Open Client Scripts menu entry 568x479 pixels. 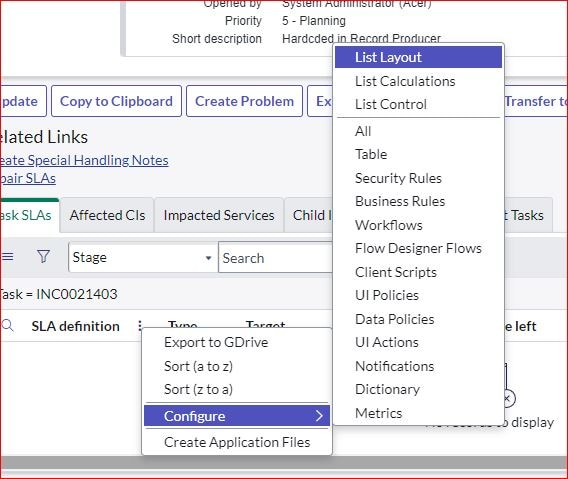coord(396,272)
